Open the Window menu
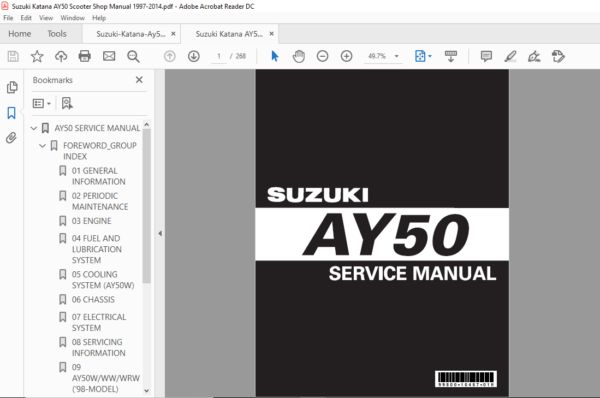This screenshot has width=600, height=398. coord(72,18)
